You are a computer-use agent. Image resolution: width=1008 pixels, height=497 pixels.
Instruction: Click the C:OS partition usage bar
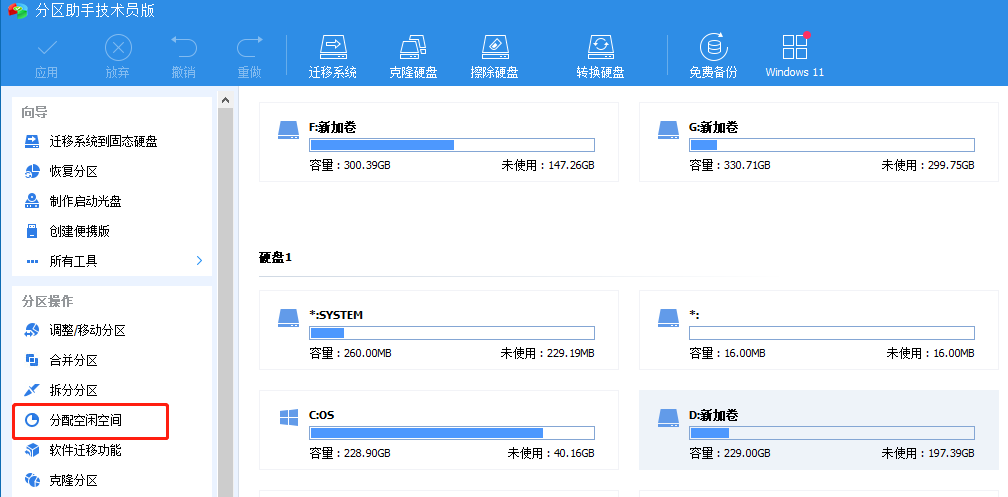tap(451, 433)
